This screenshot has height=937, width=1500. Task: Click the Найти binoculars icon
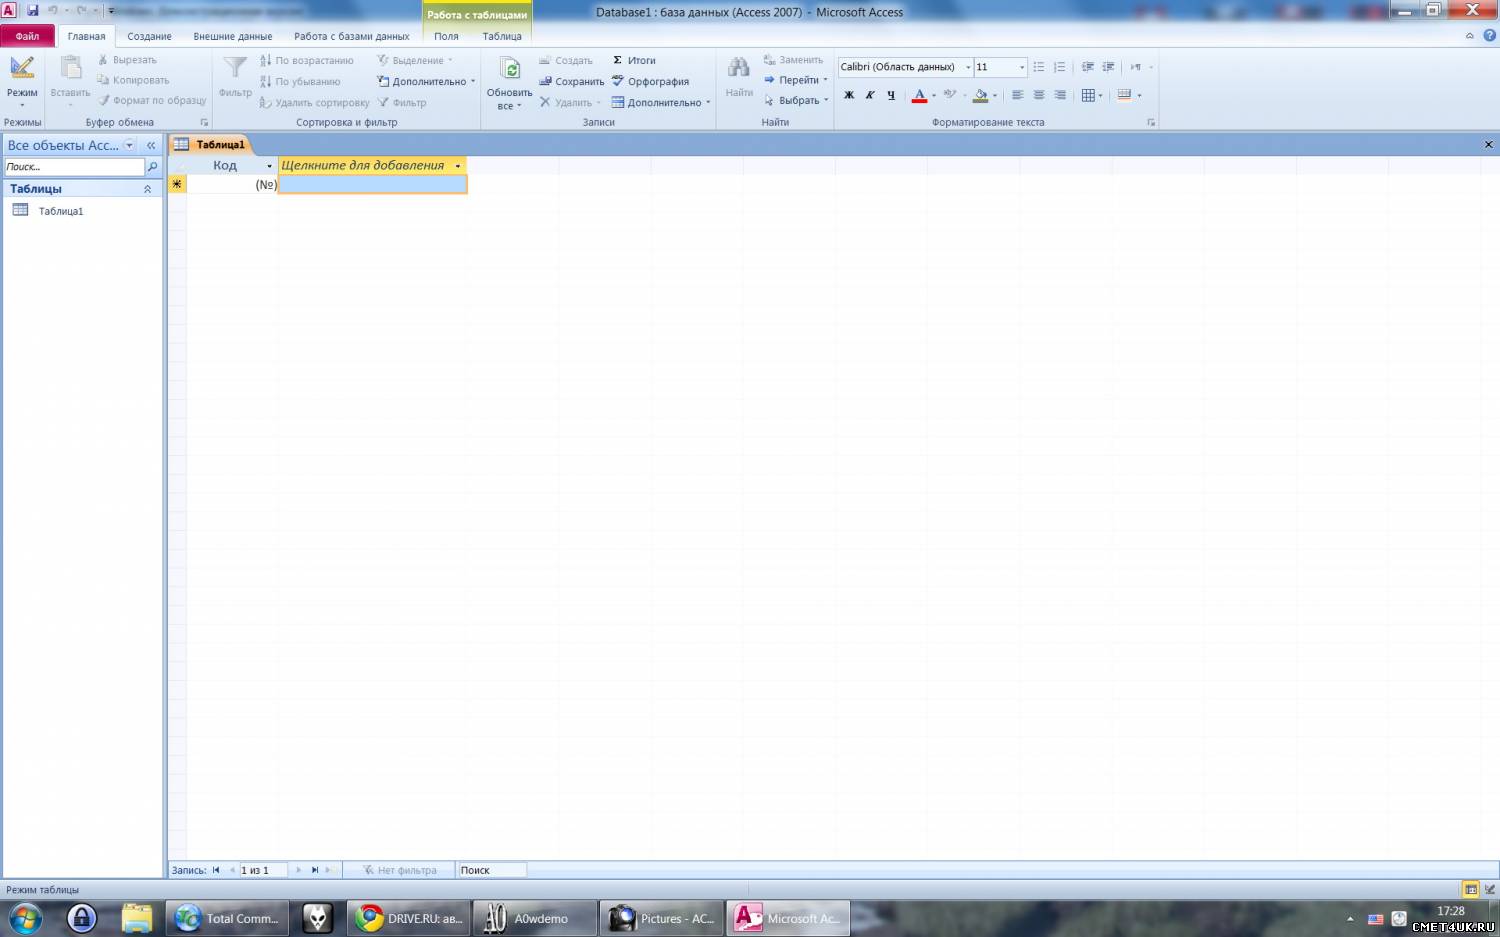tap(739, 68)
